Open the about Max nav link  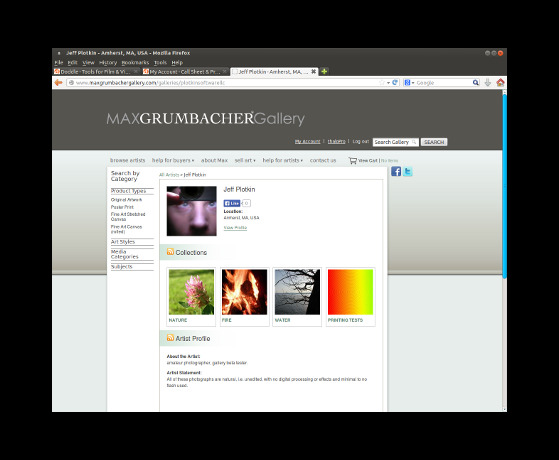[214, 160]
